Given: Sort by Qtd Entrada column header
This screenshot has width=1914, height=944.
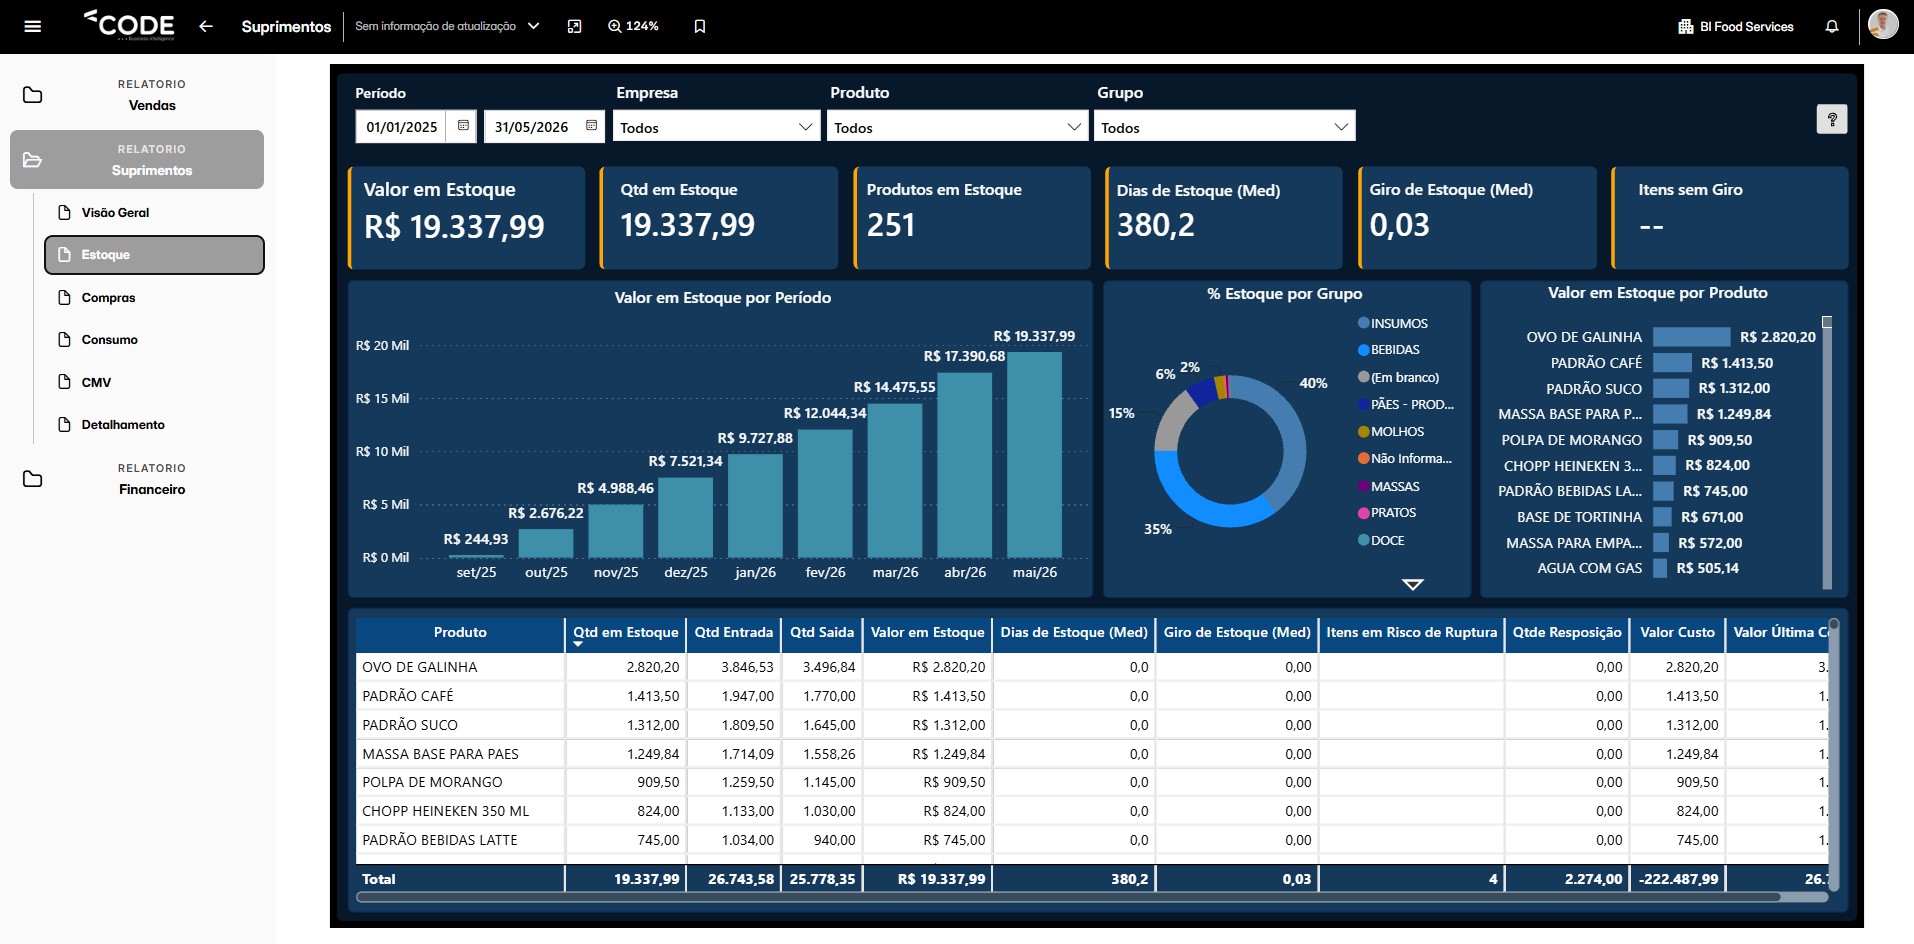Looking at the screenshot, I should click(x=734, y=632).
